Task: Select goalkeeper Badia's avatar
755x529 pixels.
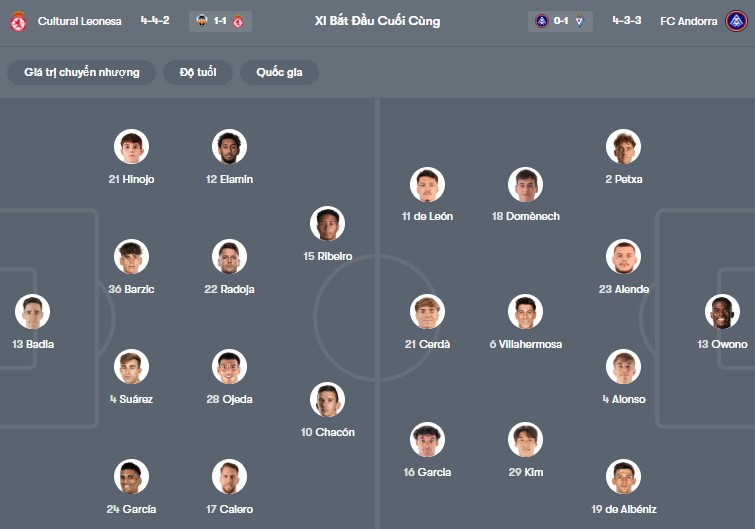Action: click(x=32, y=312)
